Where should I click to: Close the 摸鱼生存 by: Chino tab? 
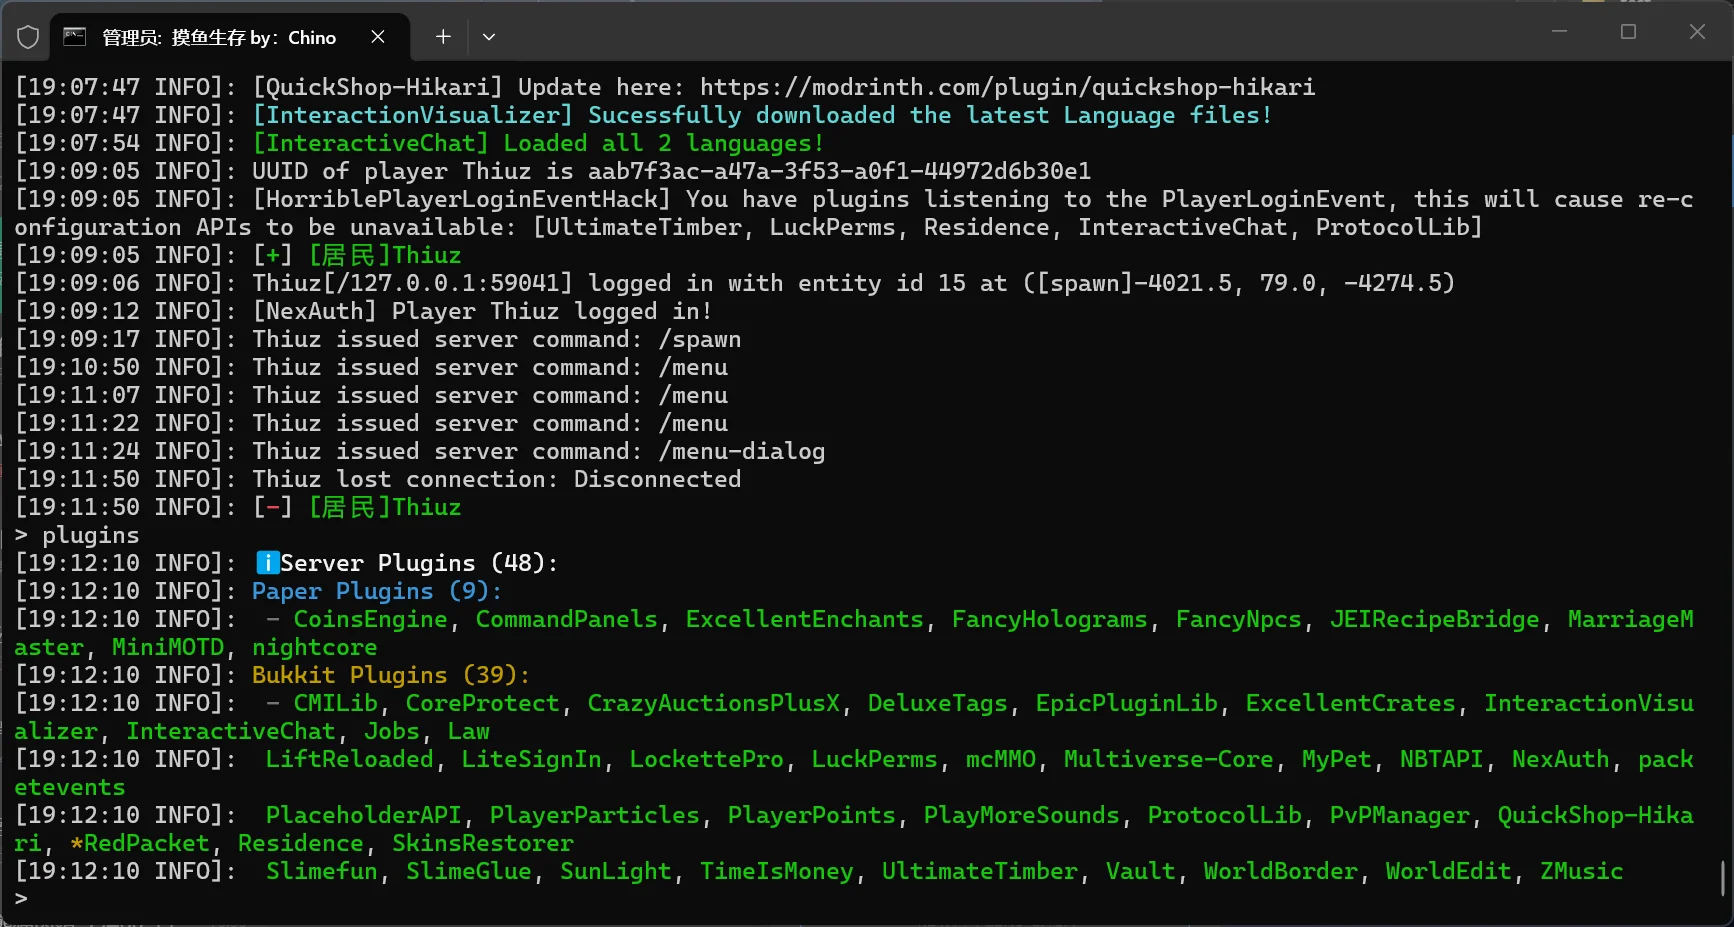point(378,37)
